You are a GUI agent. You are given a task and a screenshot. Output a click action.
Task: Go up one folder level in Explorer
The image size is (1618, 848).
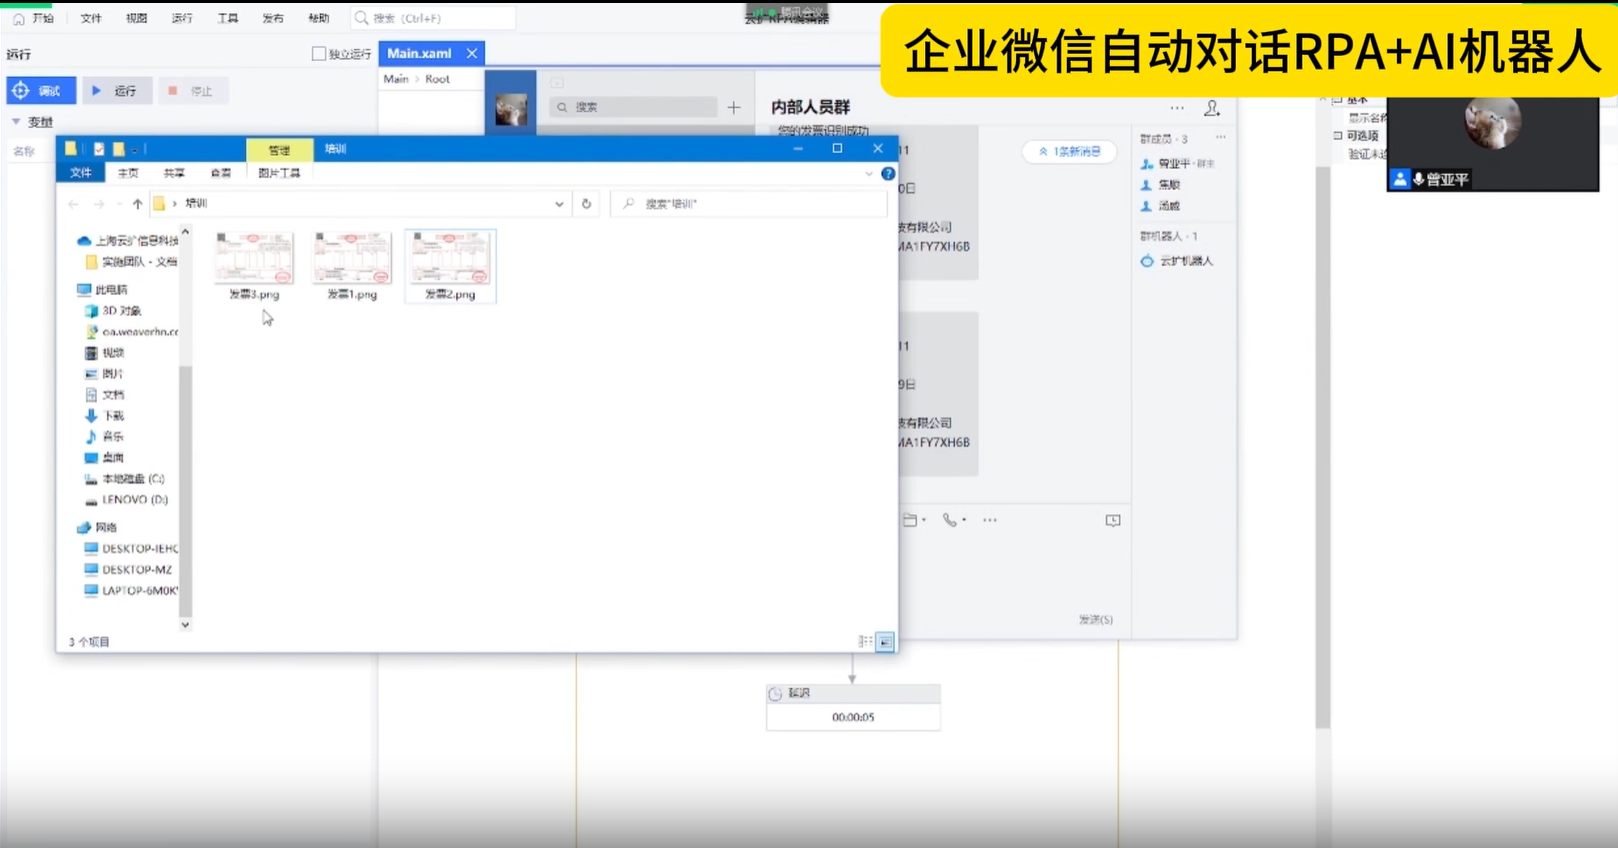(137, 204)
